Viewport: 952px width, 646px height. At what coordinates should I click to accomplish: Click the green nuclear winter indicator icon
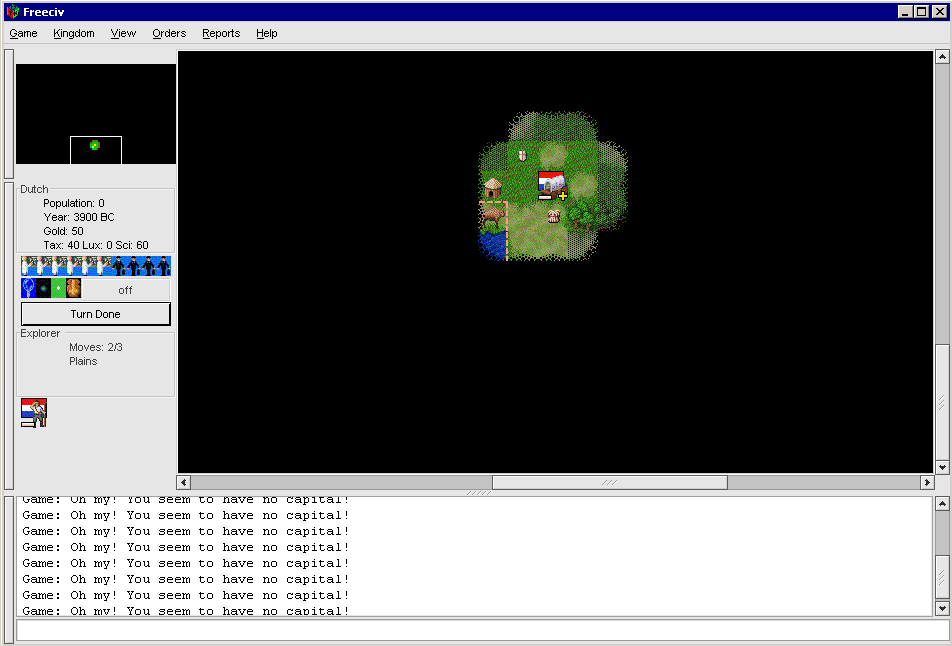click(58, 288)
